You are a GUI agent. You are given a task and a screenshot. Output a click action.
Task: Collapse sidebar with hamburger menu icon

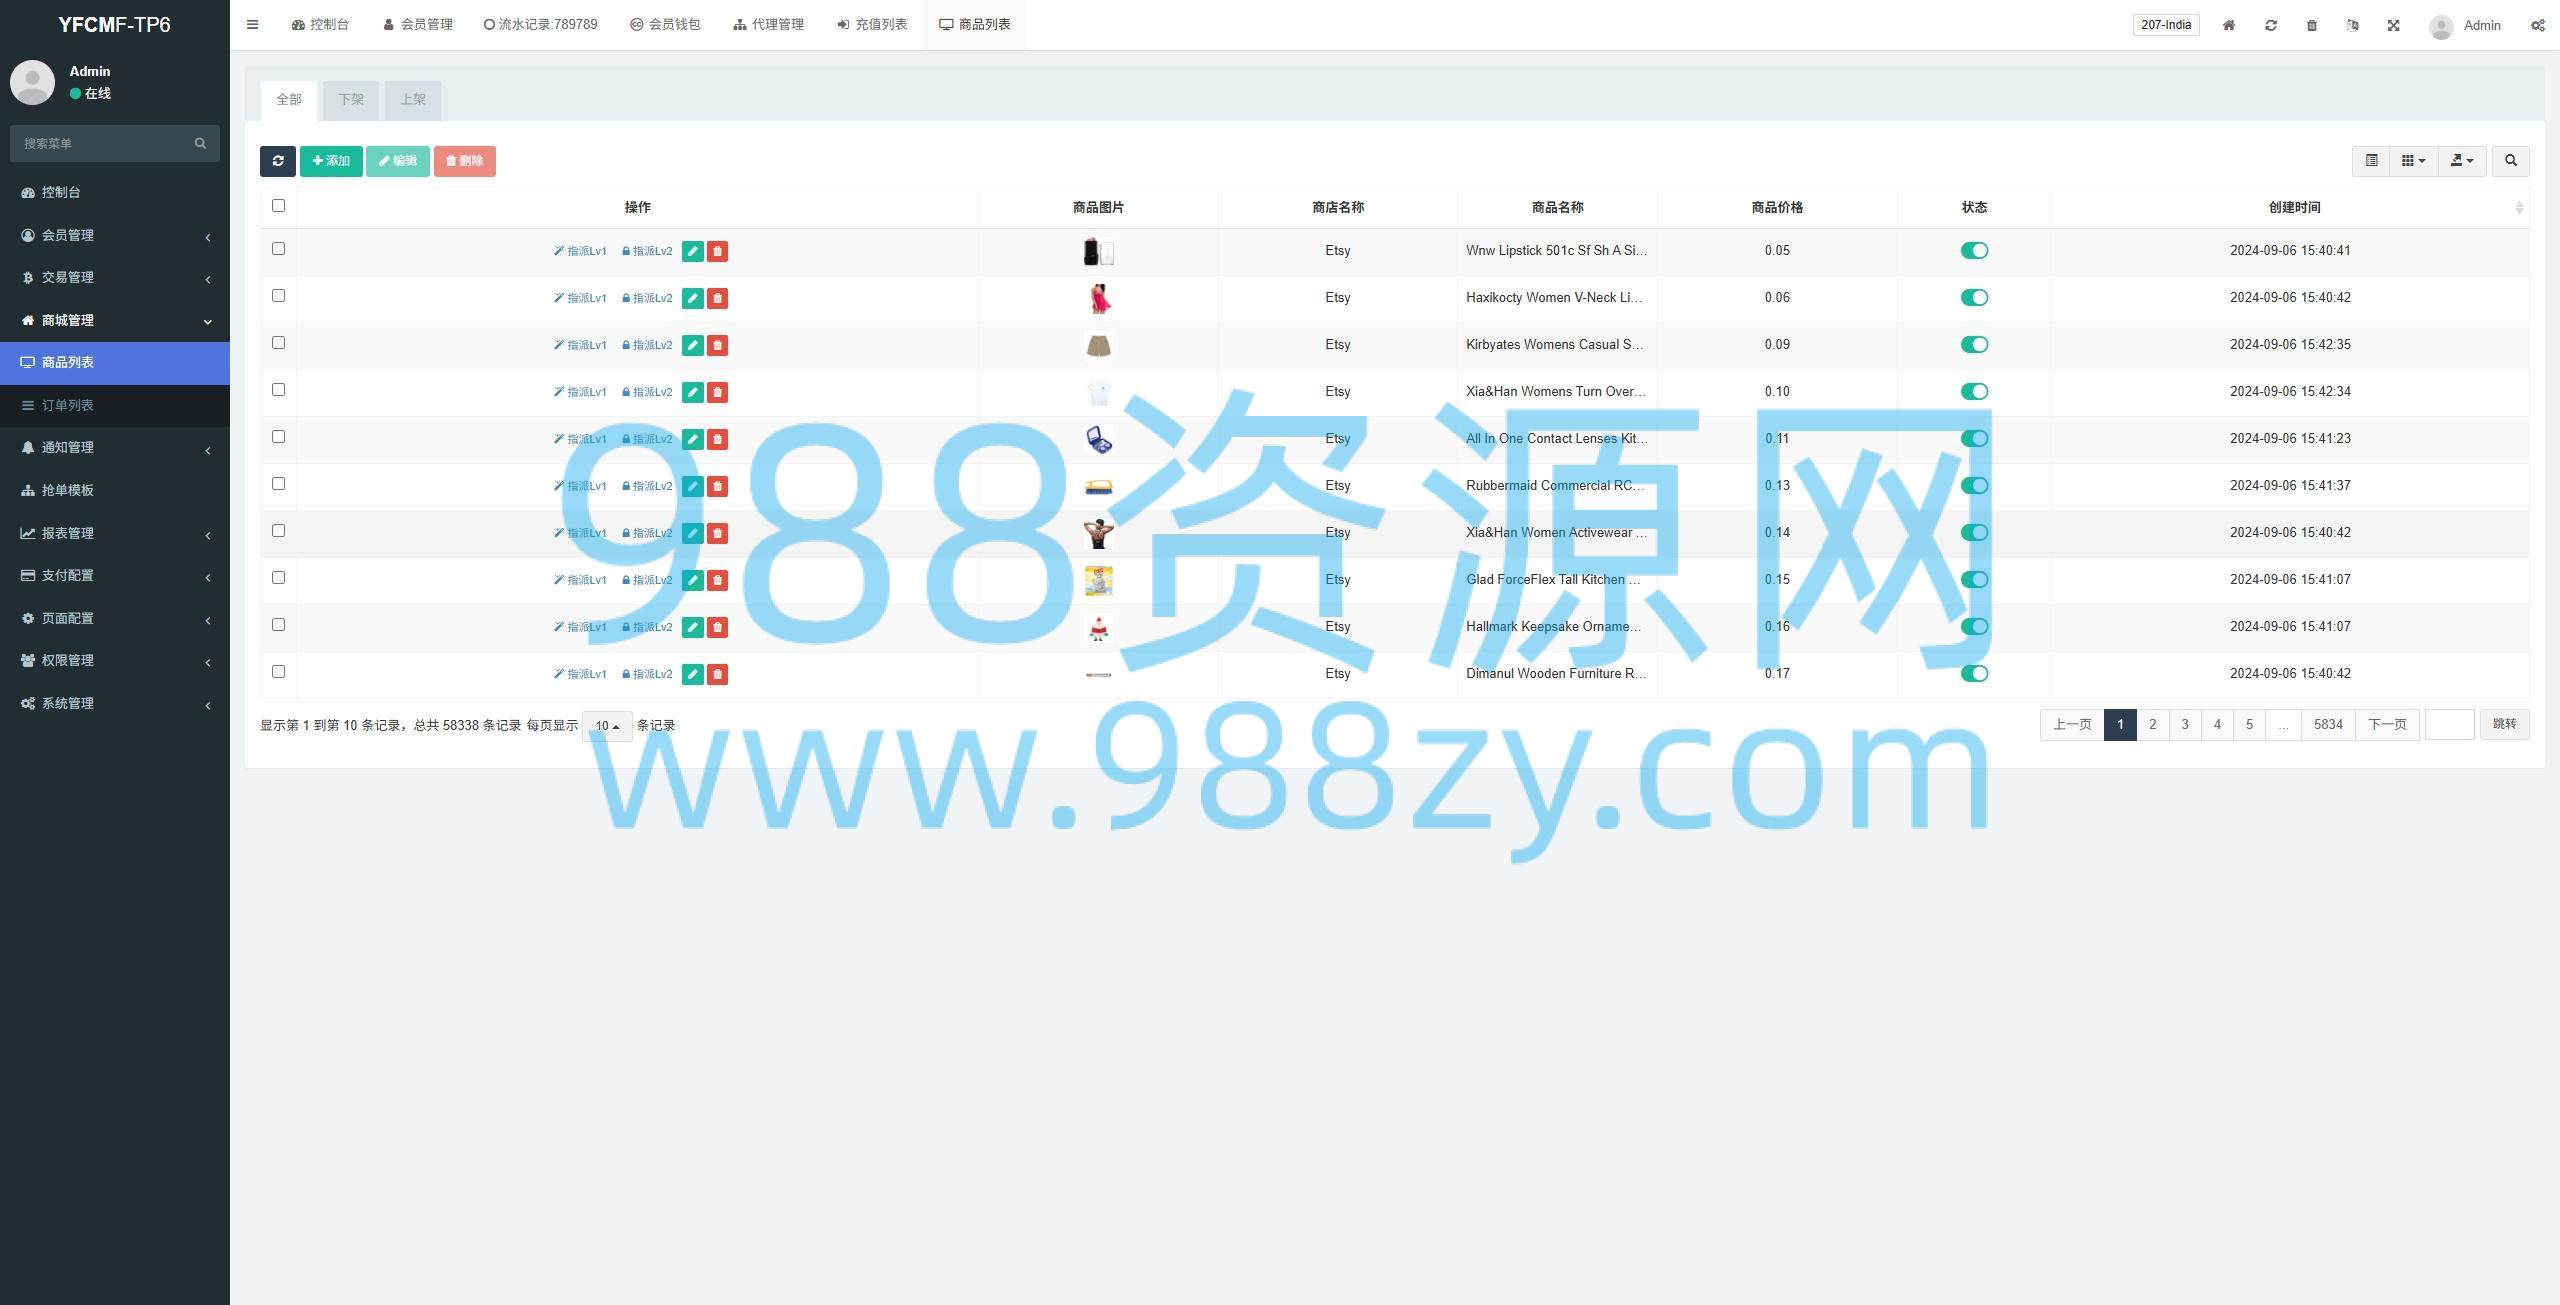point(253,25)
